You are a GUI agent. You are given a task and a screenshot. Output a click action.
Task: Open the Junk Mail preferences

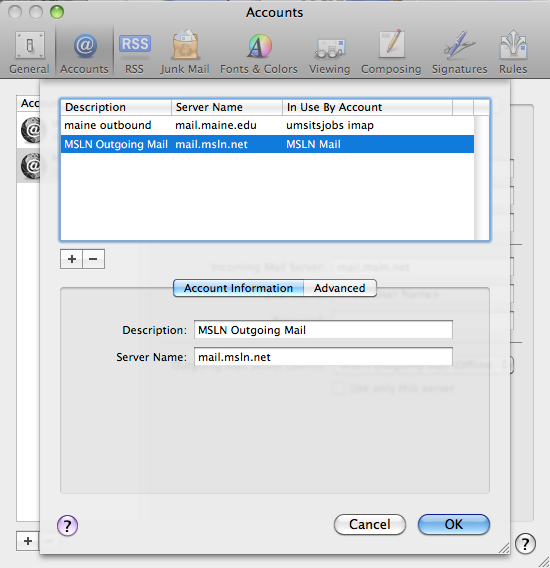(185, 53)
